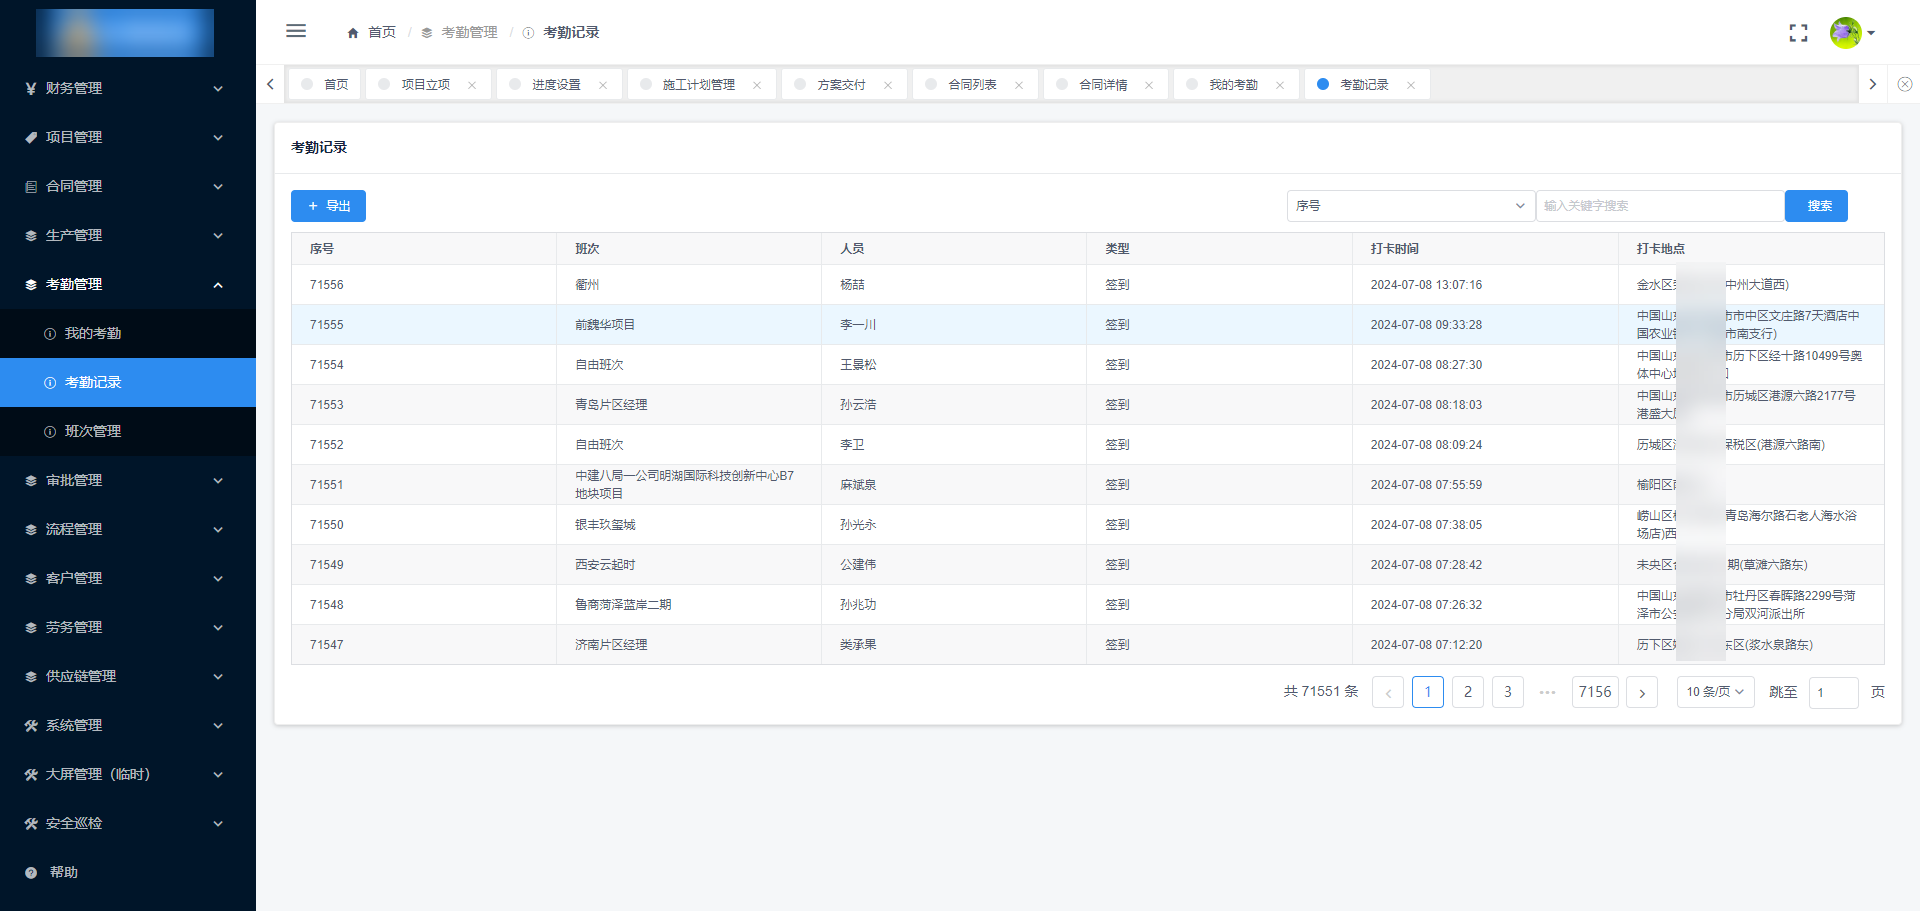1920x911 pixels.
Task: Expand the 流程管理 menu
Action: [128, 529]
